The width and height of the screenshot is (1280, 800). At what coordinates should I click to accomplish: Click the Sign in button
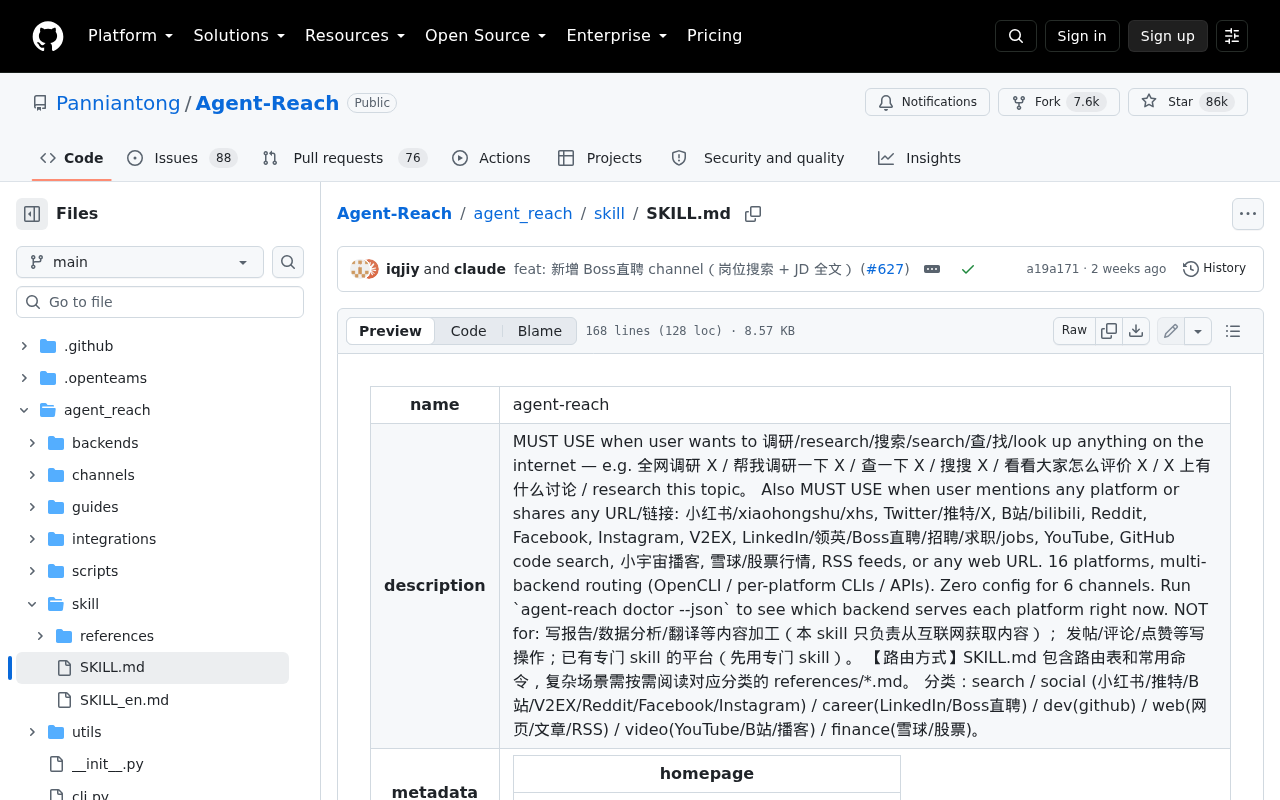[x=1082, y=36]
